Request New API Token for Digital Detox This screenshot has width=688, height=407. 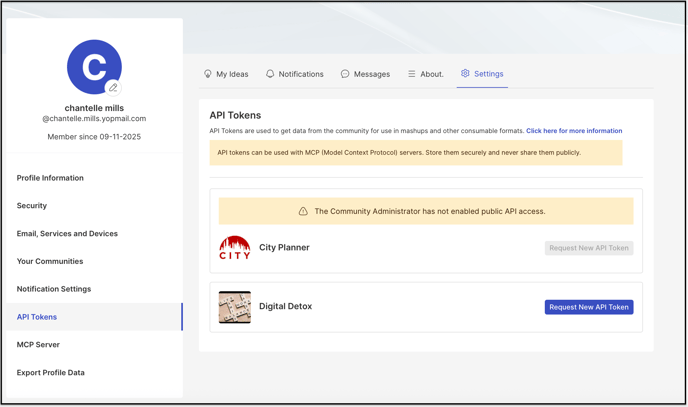(x=589, y=307)
